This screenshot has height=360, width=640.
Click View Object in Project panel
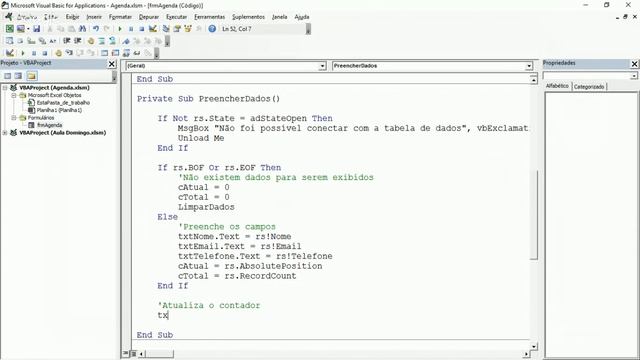point(18,76)
